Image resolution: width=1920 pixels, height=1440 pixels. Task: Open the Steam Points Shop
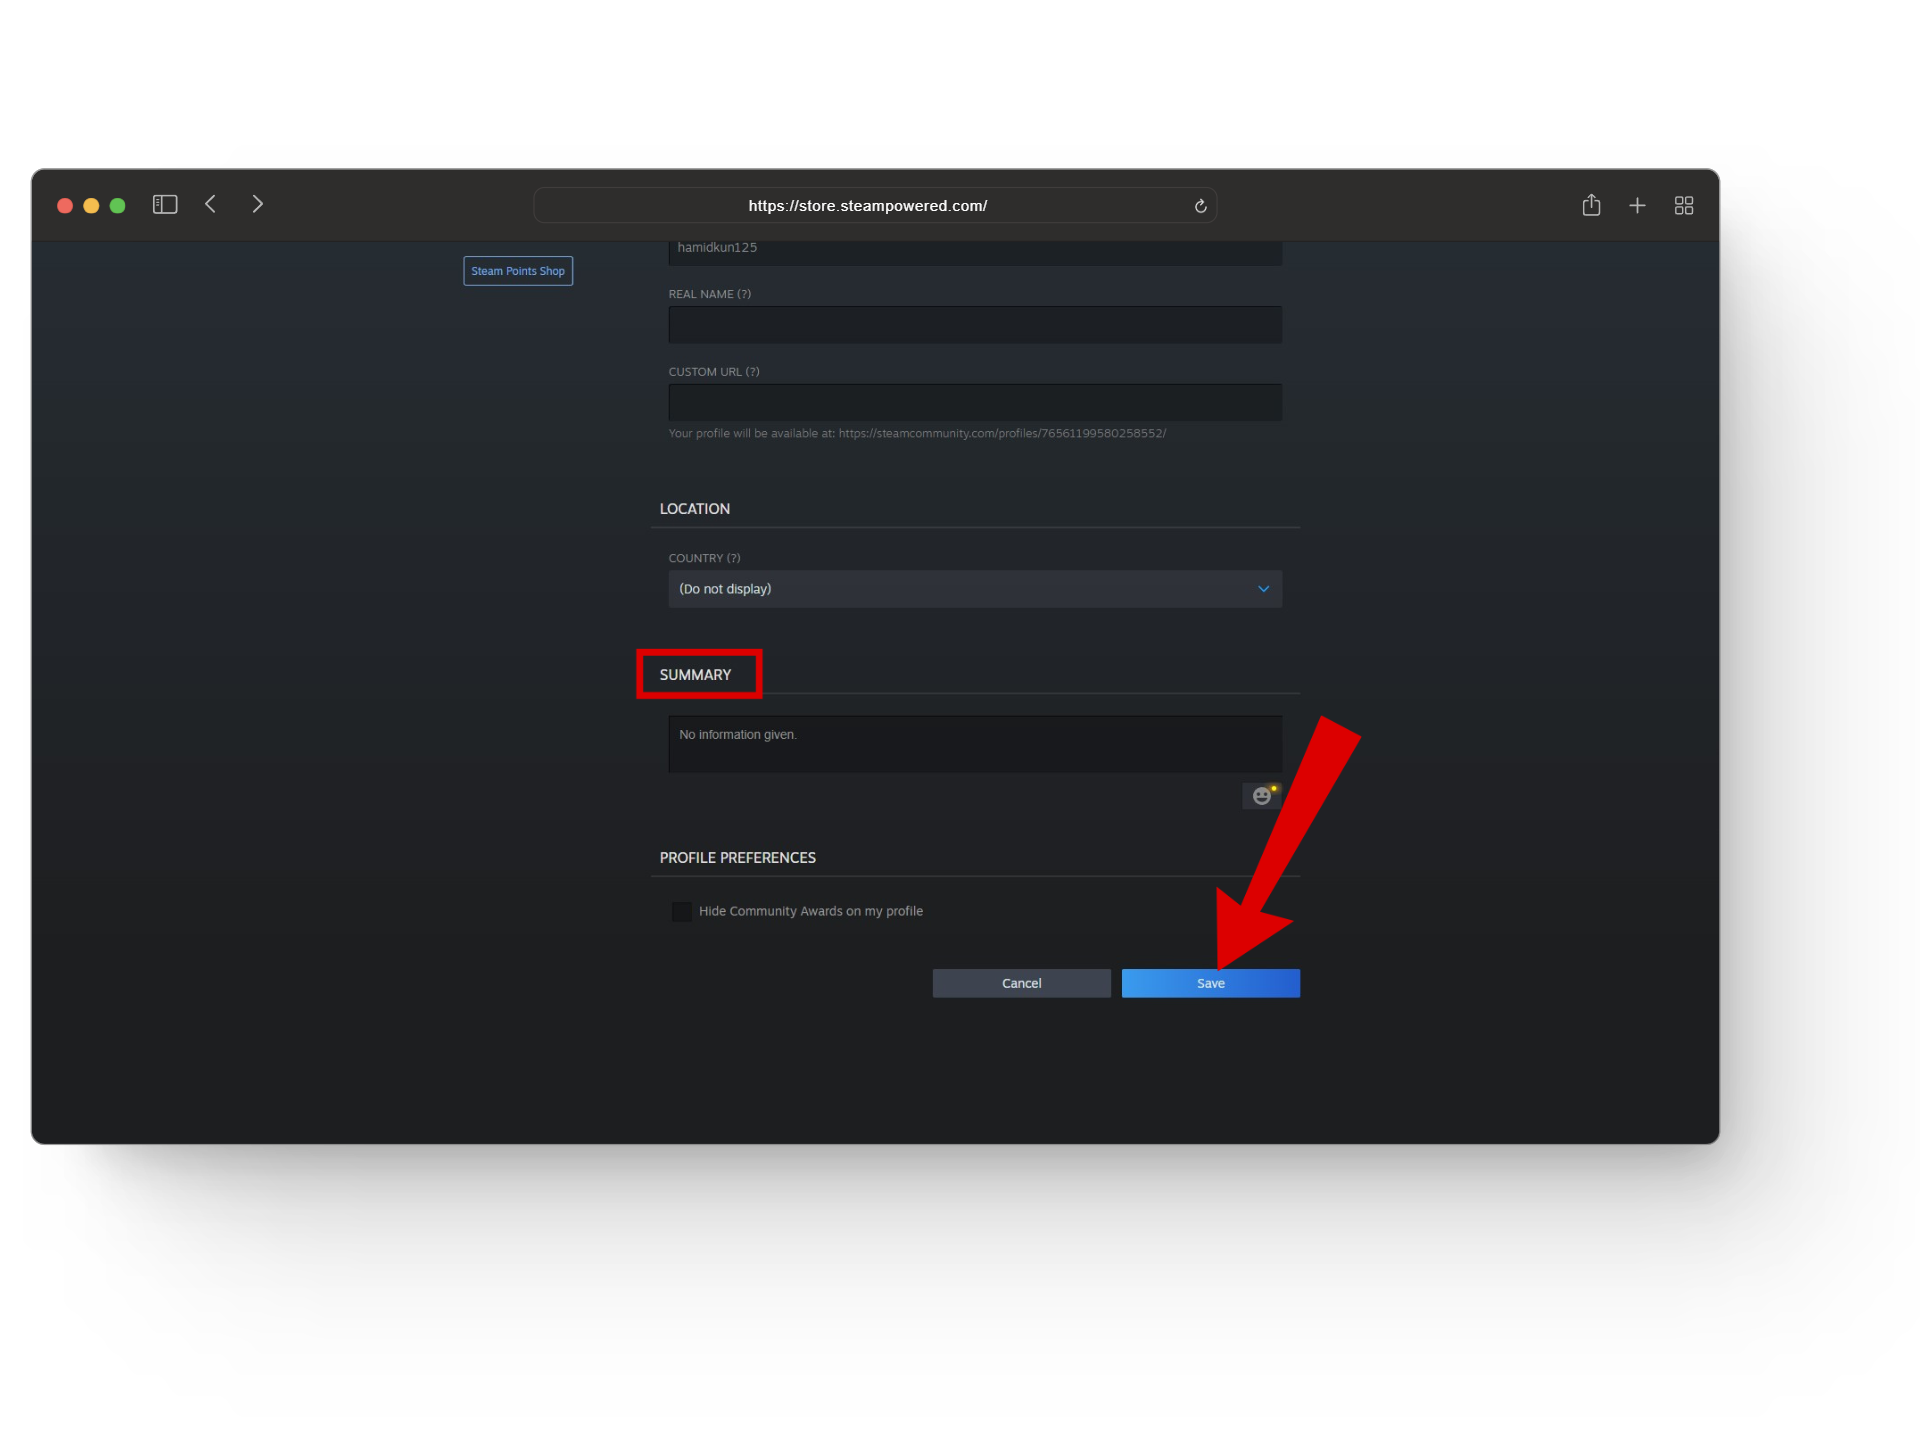[x=518, y=271]
